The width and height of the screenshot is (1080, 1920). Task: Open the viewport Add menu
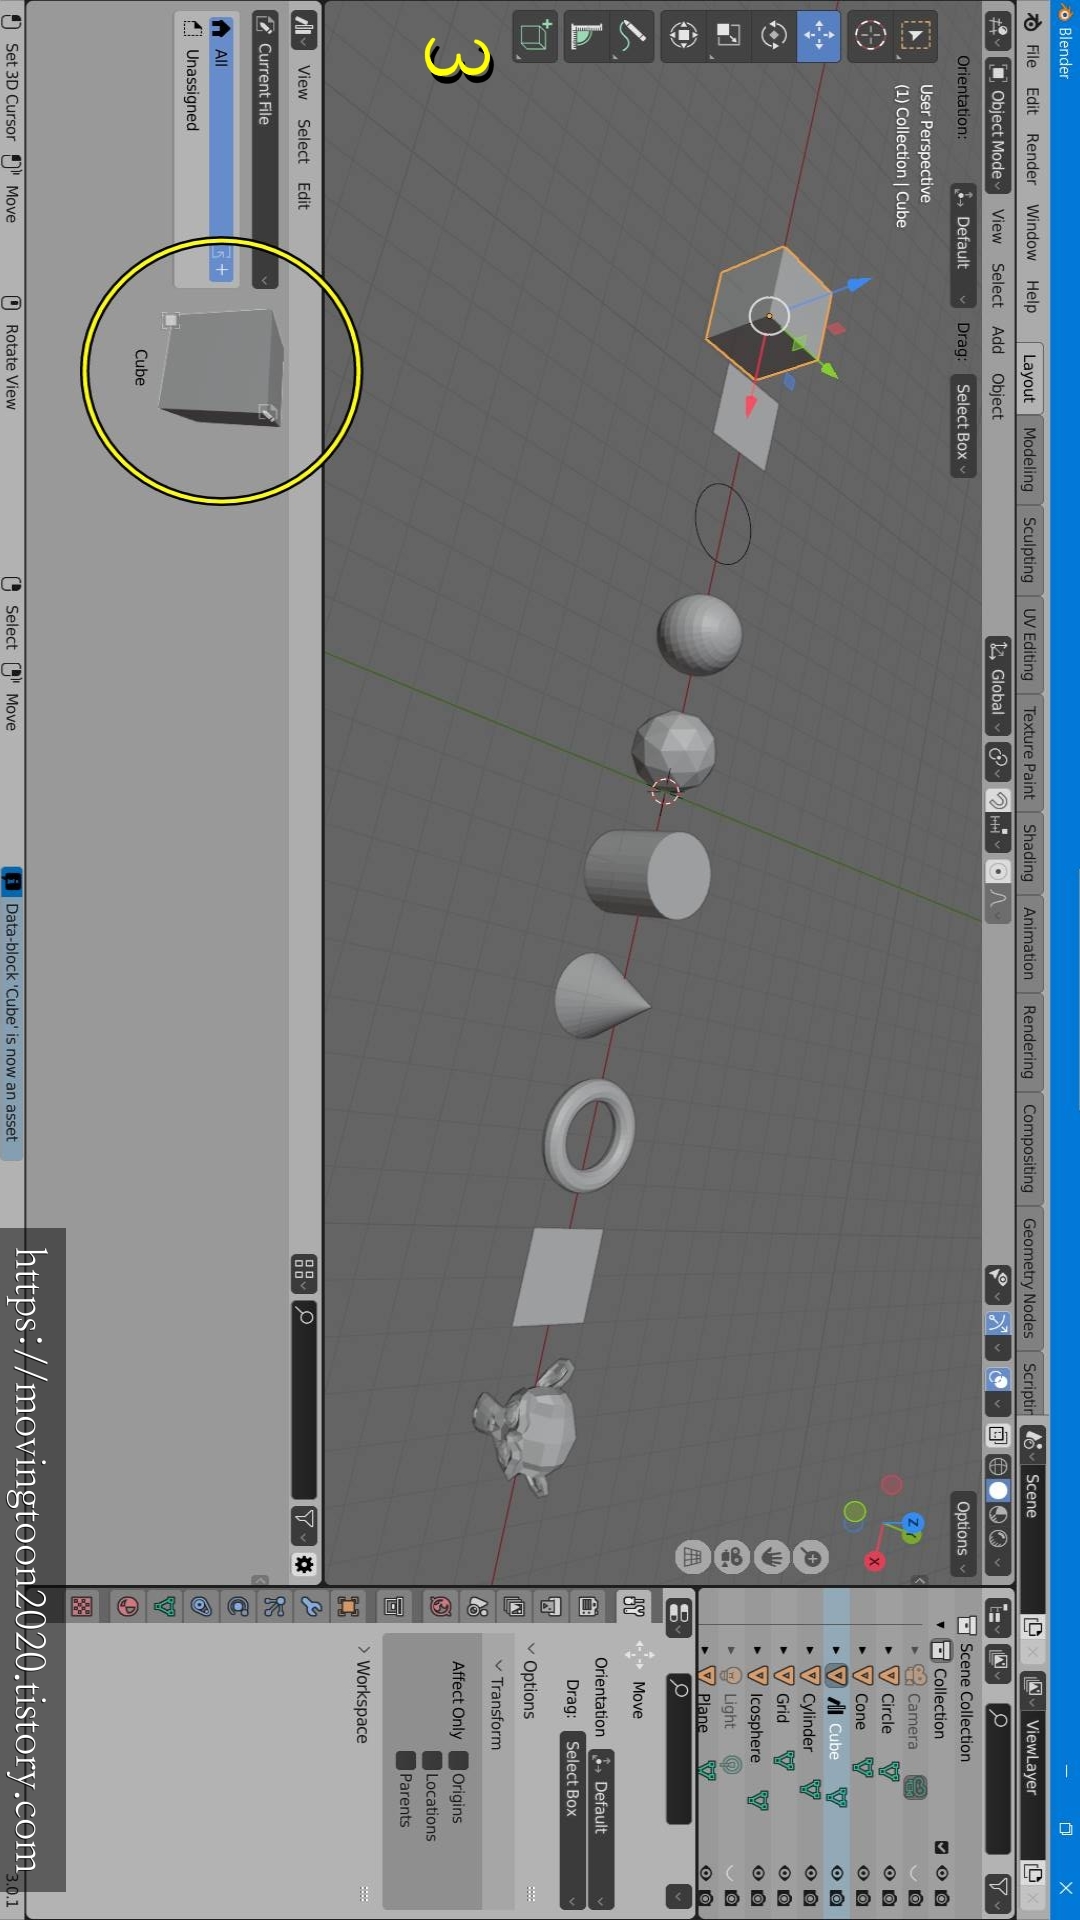(998, 339)
